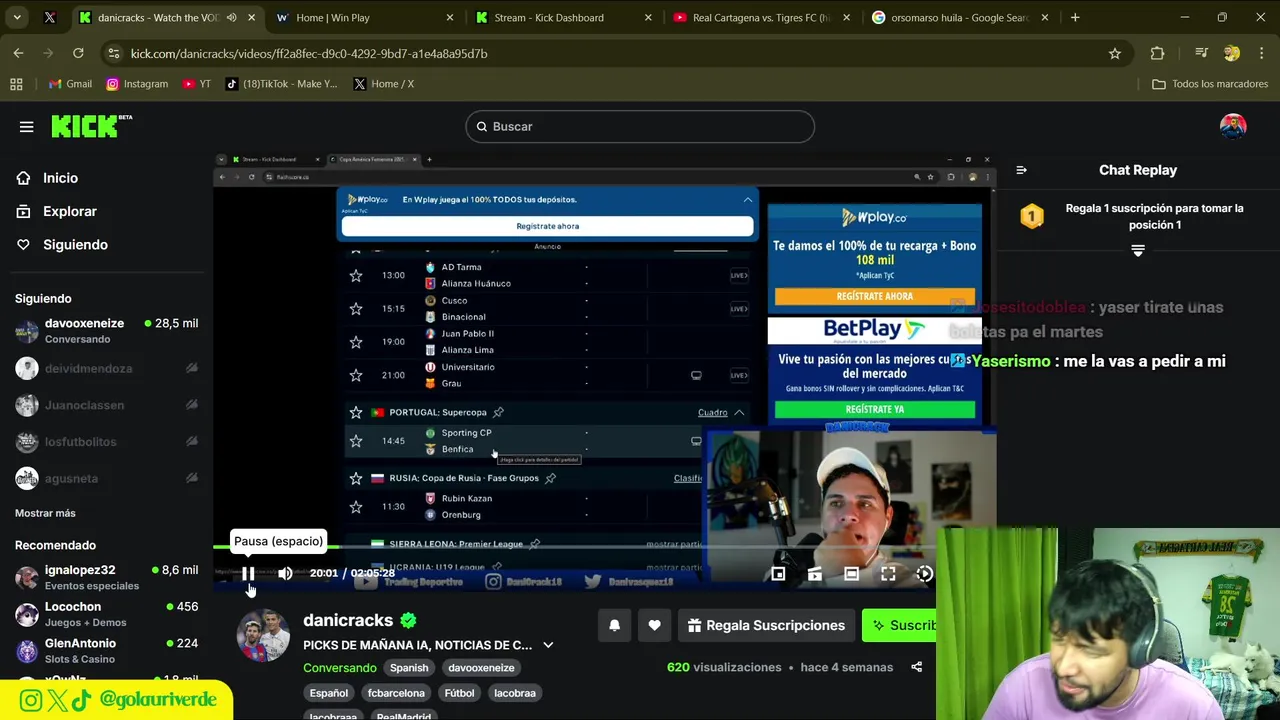Image resolution: width=1280 pixels, height=720 pixels.
Task: Click the kick.com address bar URL
Action: [x=309, y=53]
